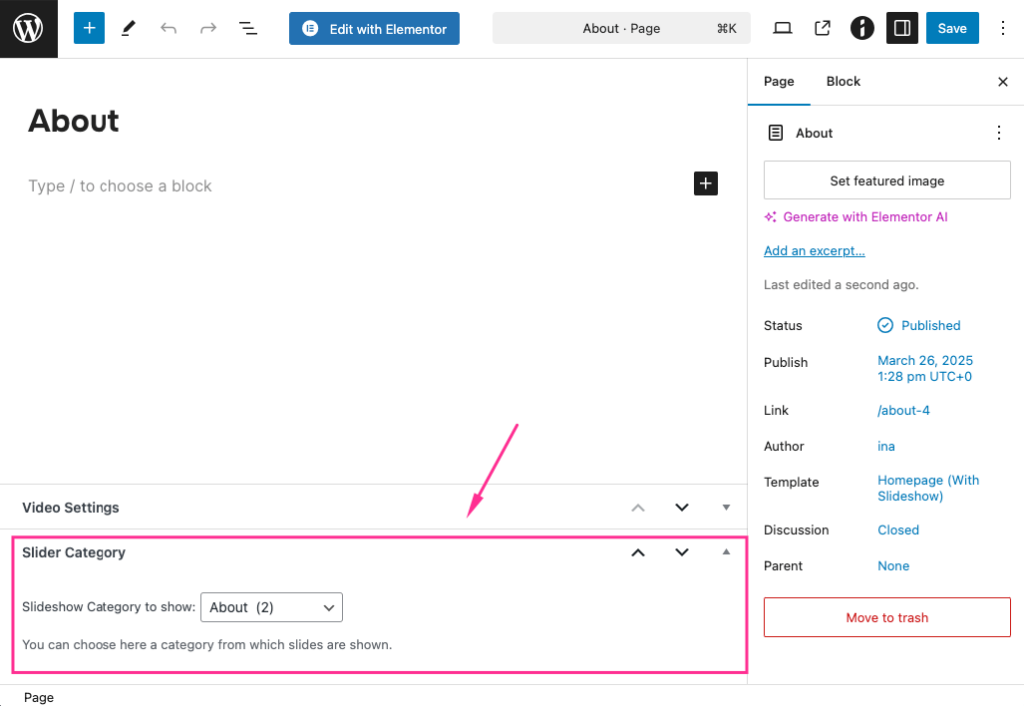Switch to the Block tab
Viewport: 1024px width, 706px height.
pyautogui.click(x=843, y=81)
